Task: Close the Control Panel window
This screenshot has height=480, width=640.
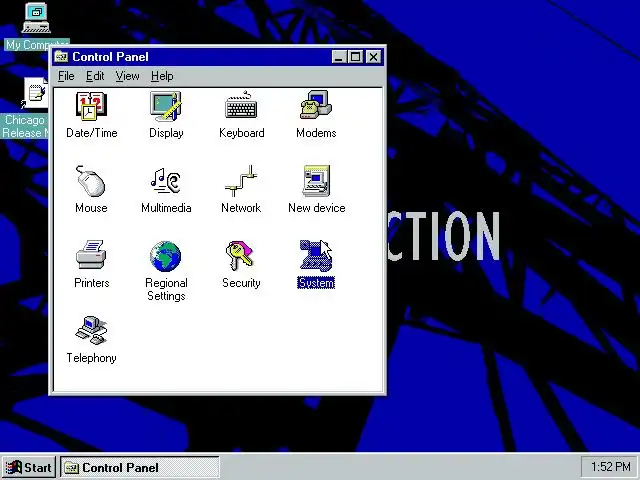Action: click(373, 57)
